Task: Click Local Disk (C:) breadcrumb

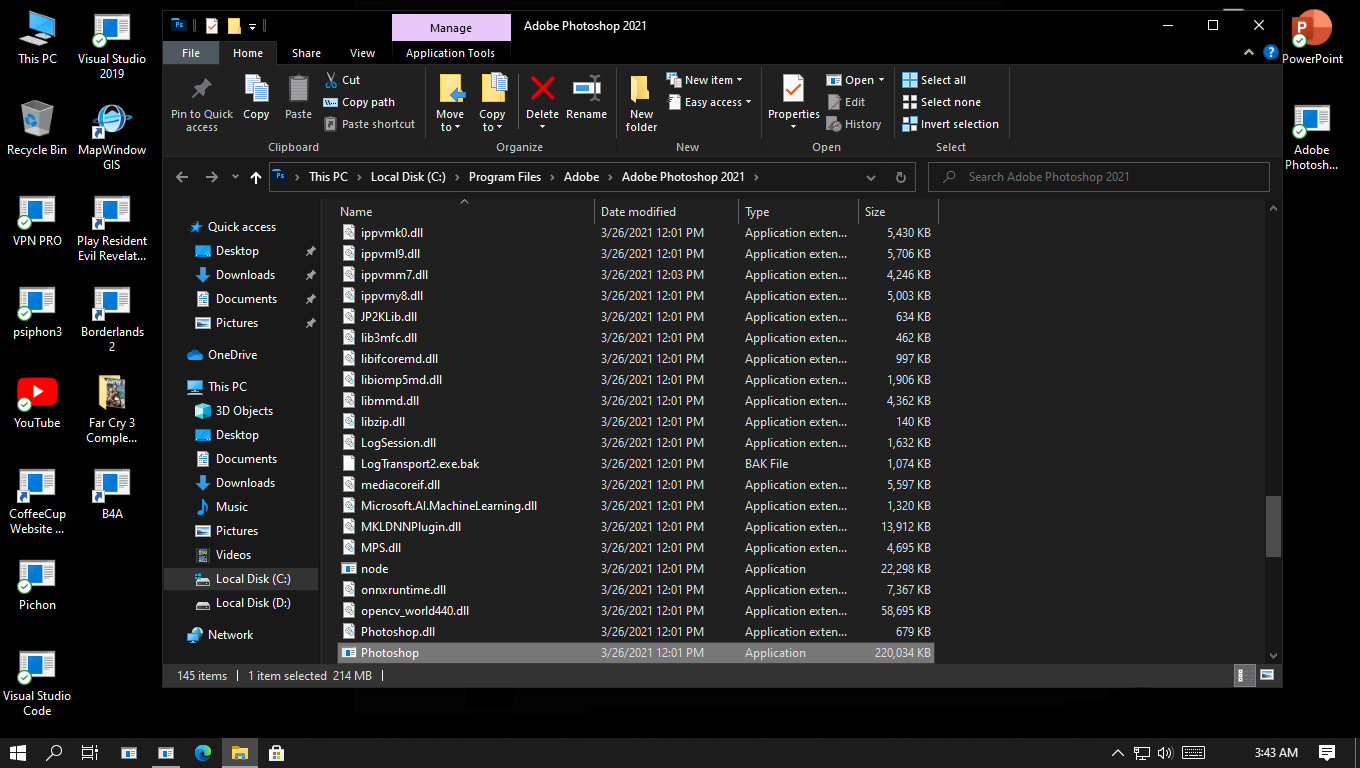Action: 408,177
